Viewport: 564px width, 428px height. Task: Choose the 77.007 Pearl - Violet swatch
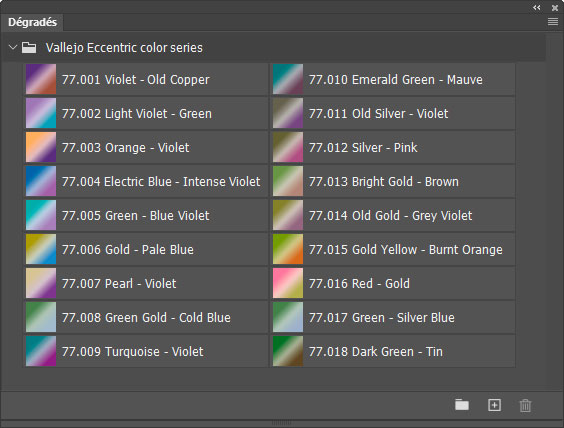(x=41, y=283)
